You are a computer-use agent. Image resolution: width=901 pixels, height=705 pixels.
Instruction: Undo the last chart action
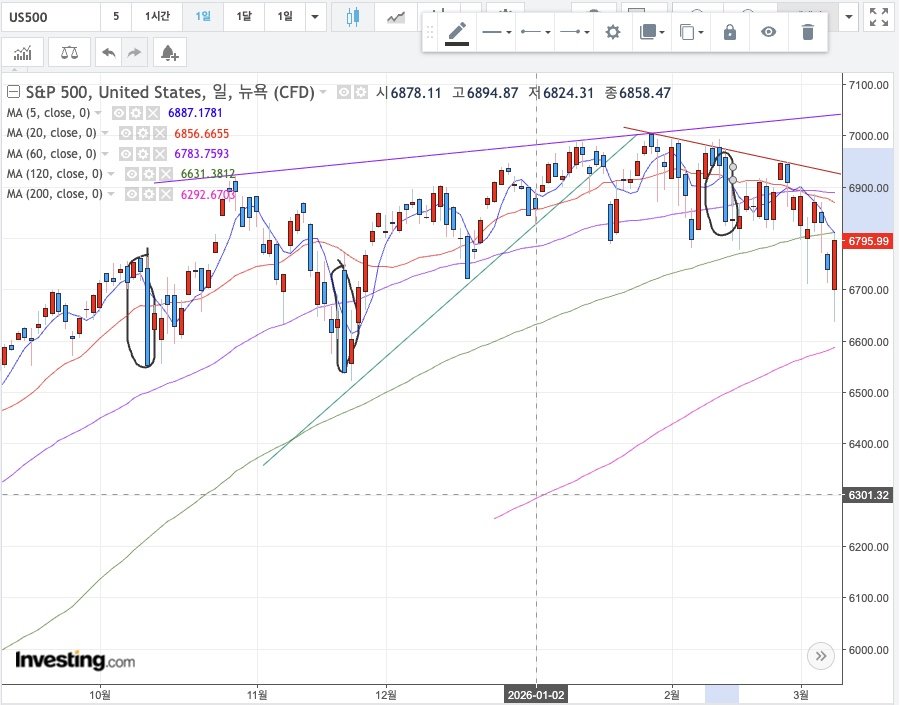click(x=109, y=53)
